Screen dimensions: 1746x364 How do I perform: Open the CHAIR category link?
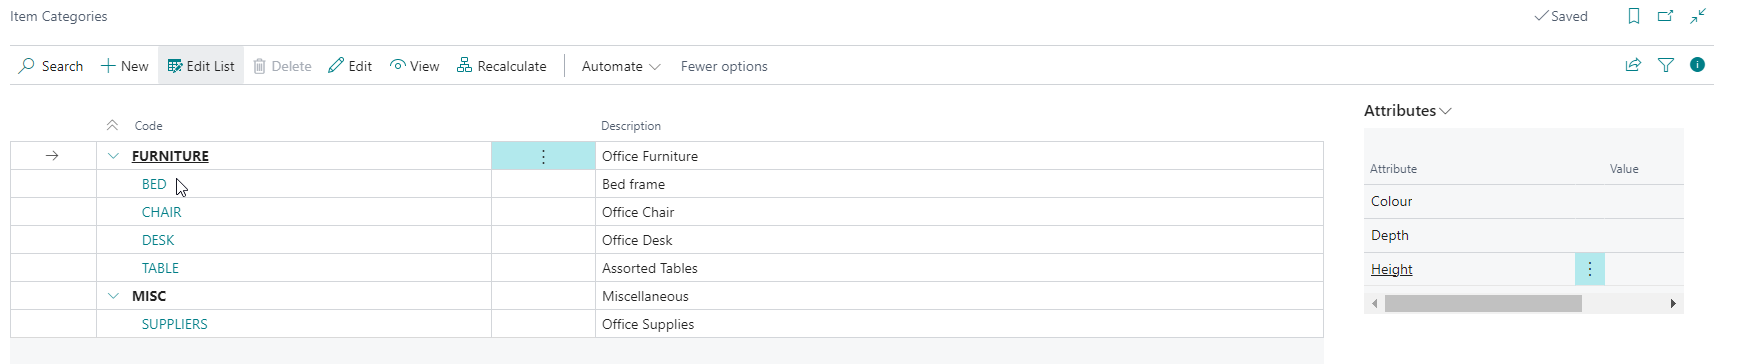(162, 212)
